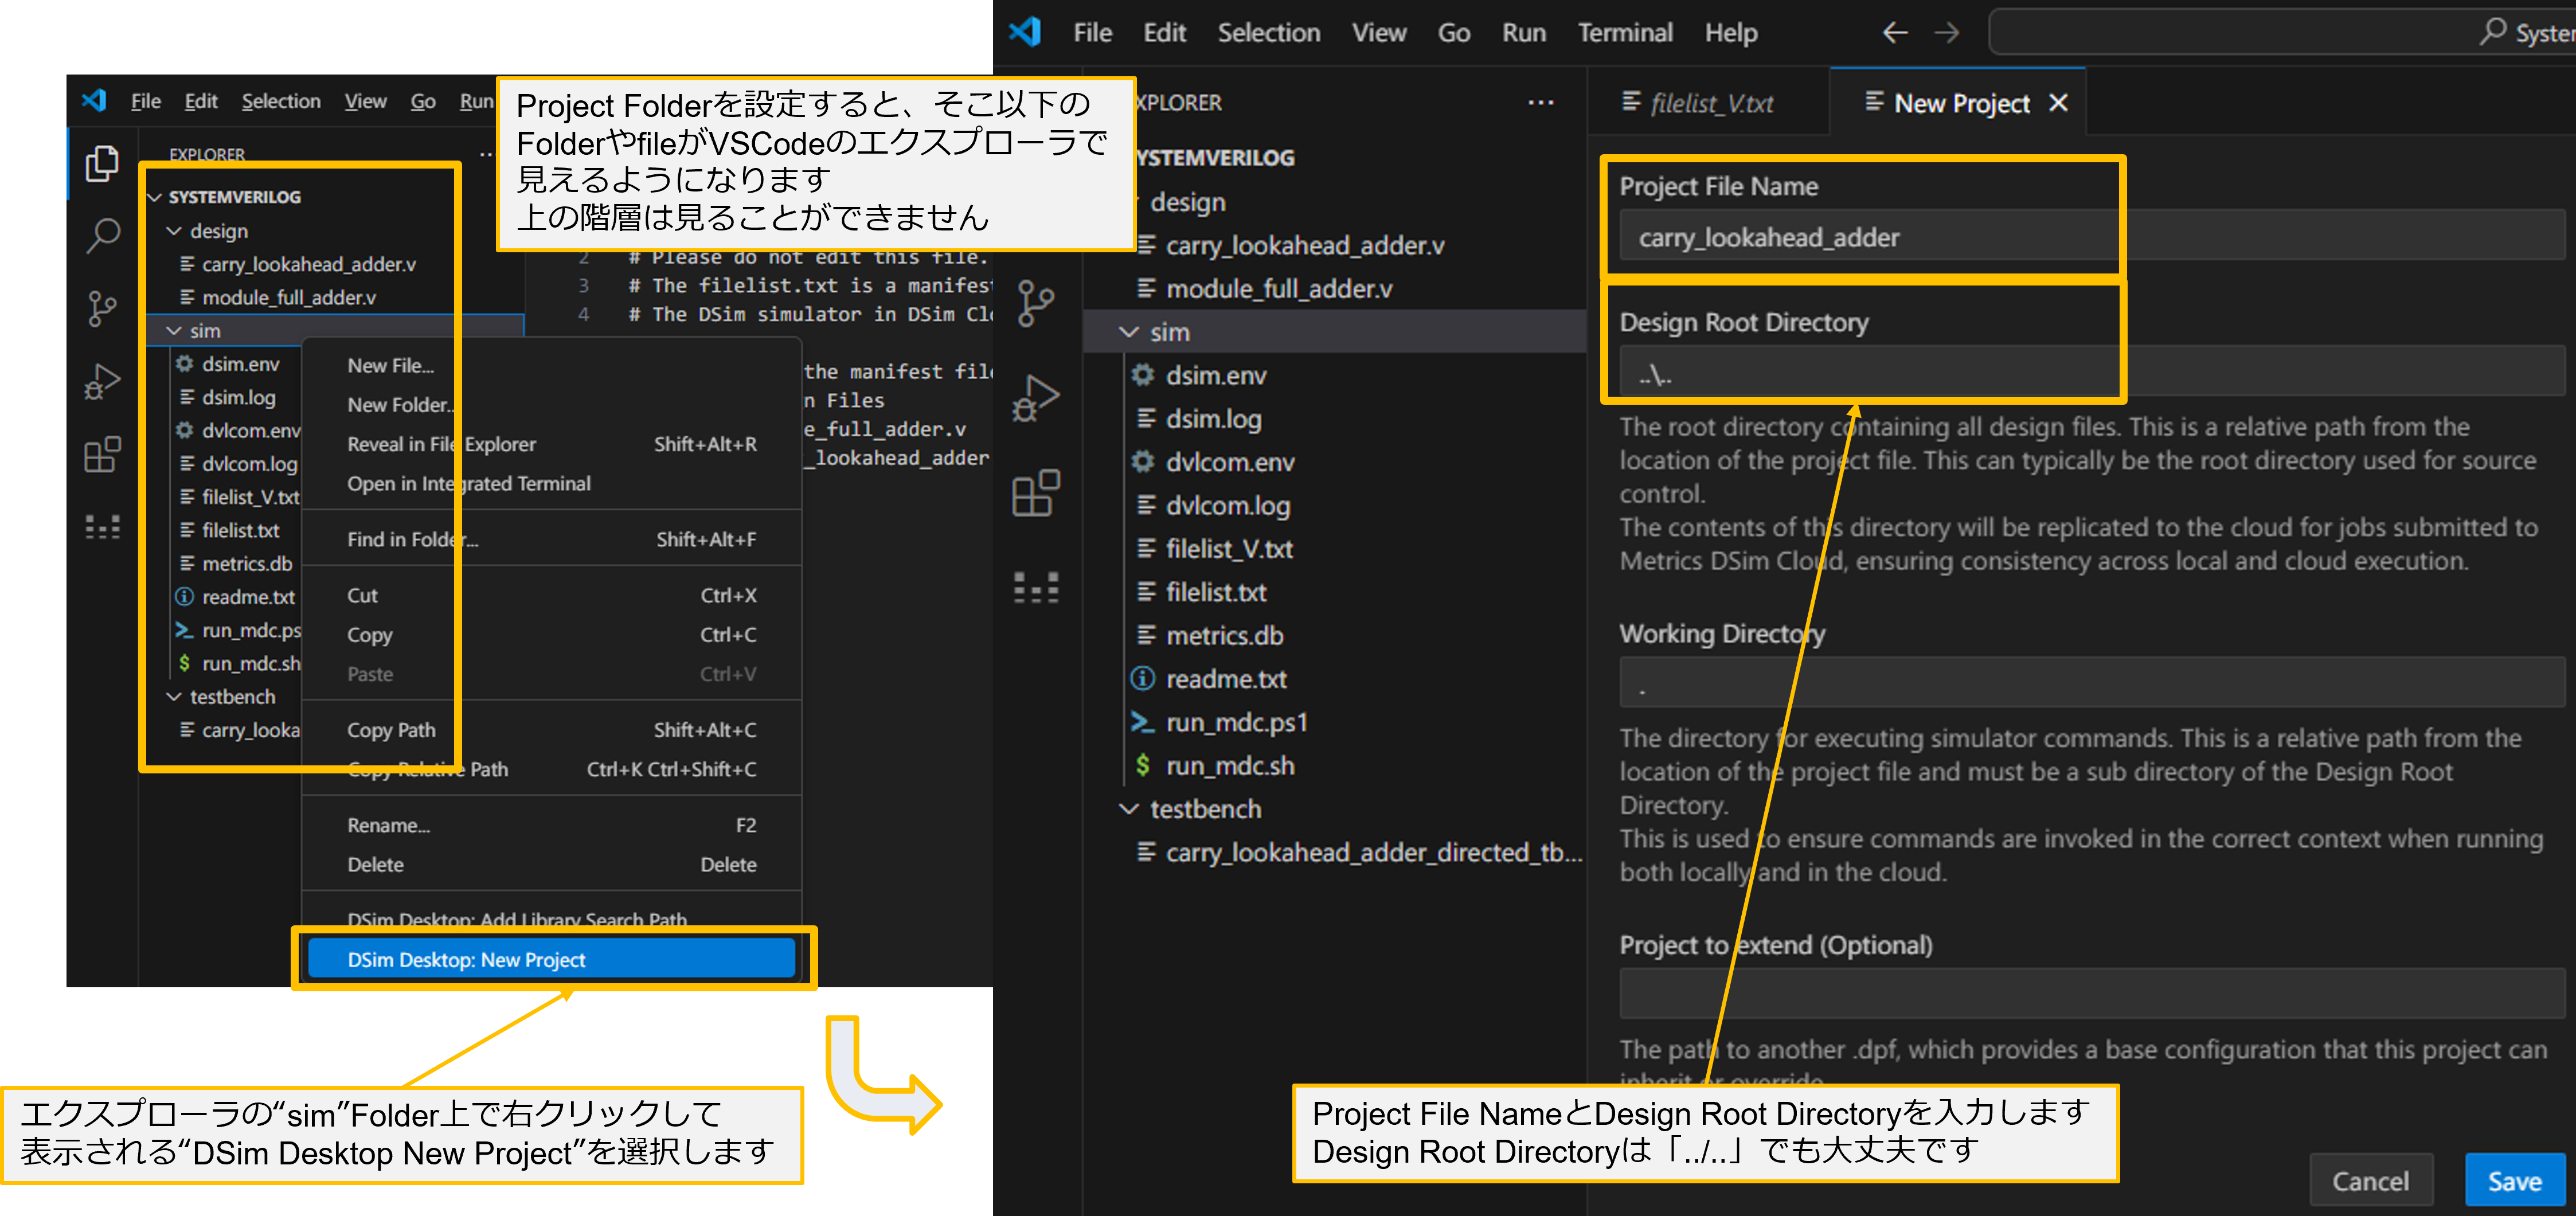Open explorer More Actions ellipsis in right window

click(x=1541, y=102)
